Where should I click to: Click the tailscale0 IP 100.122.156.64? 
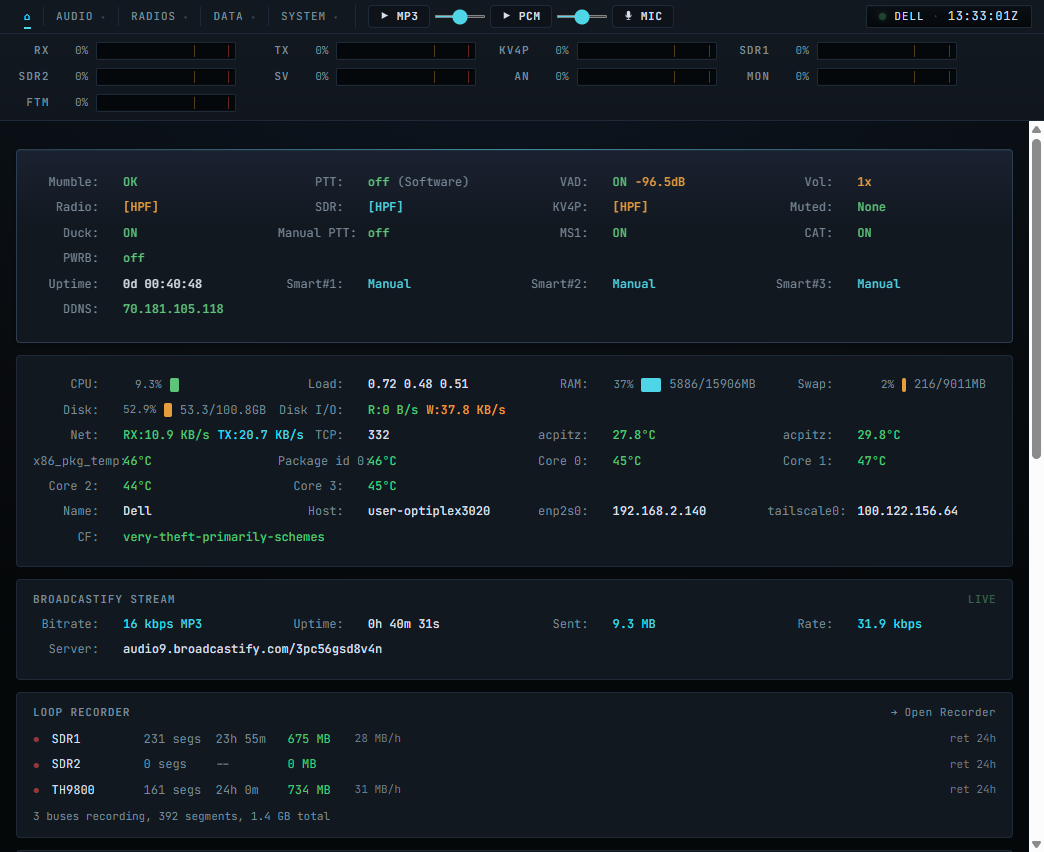coord(907,511)
